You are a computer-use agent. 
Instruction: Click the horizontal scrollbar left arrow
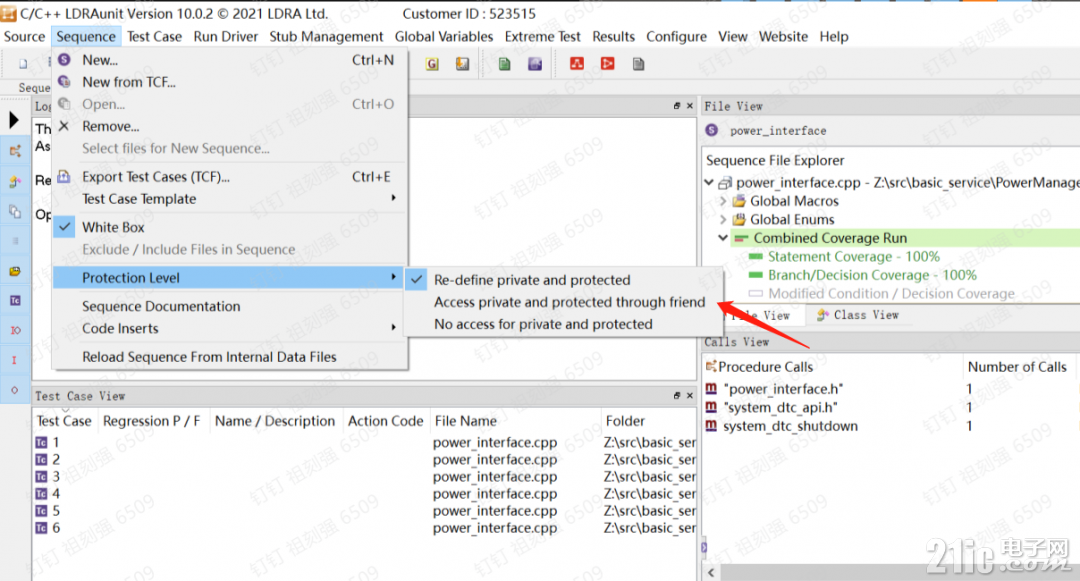[711, 573]
